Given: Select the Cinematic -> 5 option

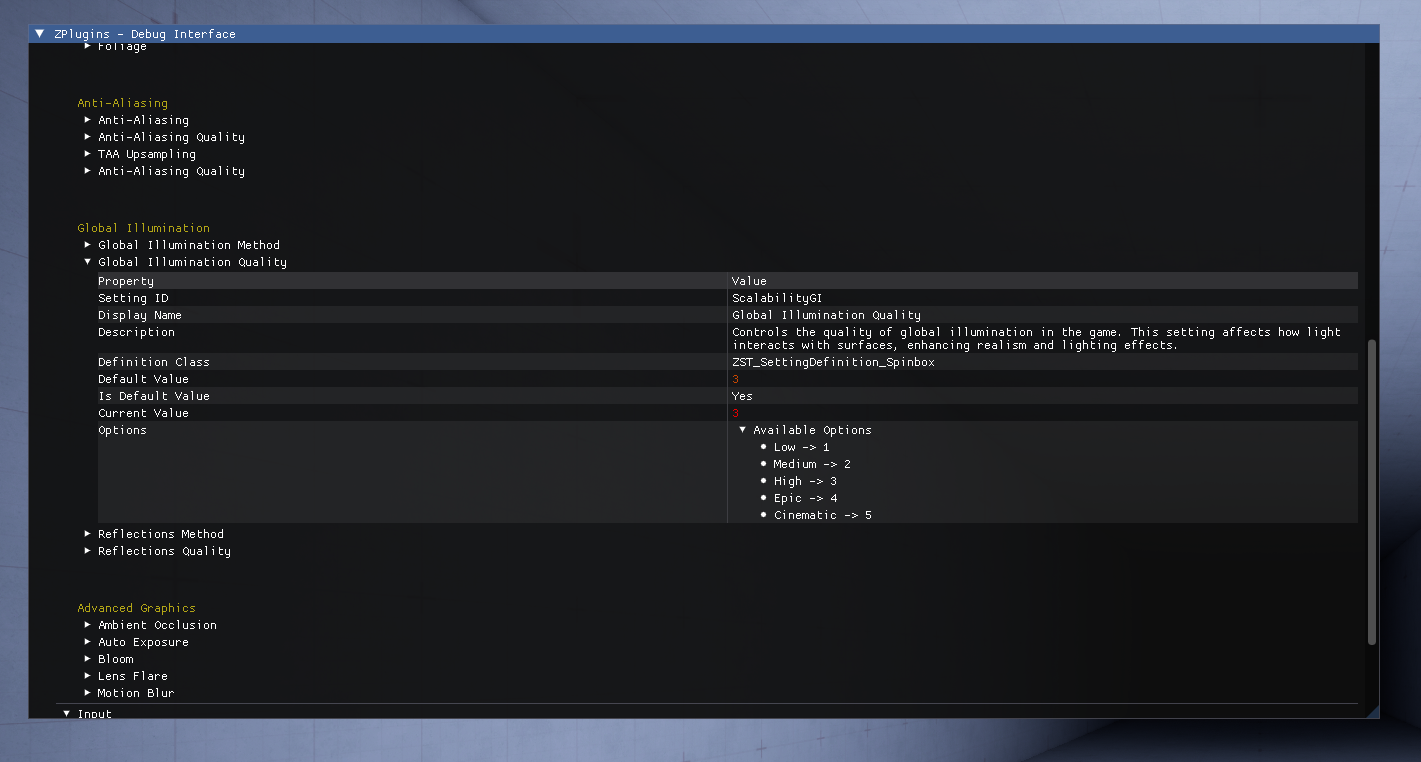Looking at the screenshot, I should coord(822,515).
